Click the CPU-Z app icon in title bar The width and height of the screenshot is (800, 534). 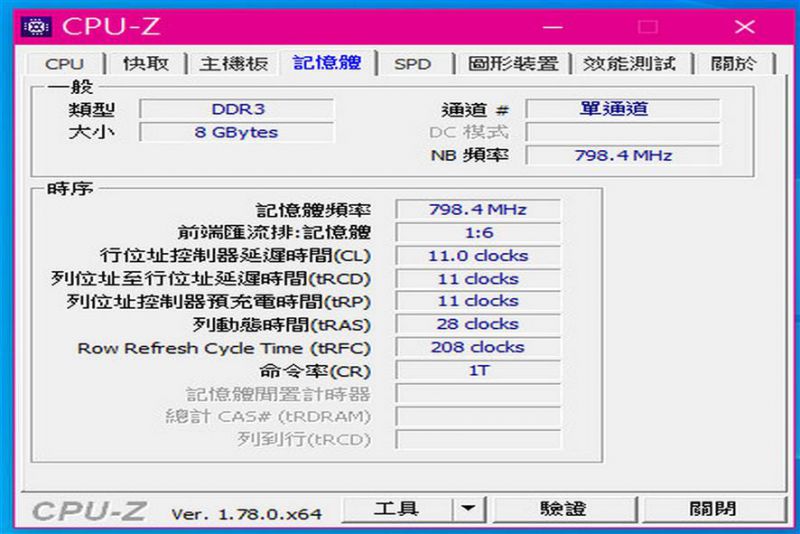[36, 27]
